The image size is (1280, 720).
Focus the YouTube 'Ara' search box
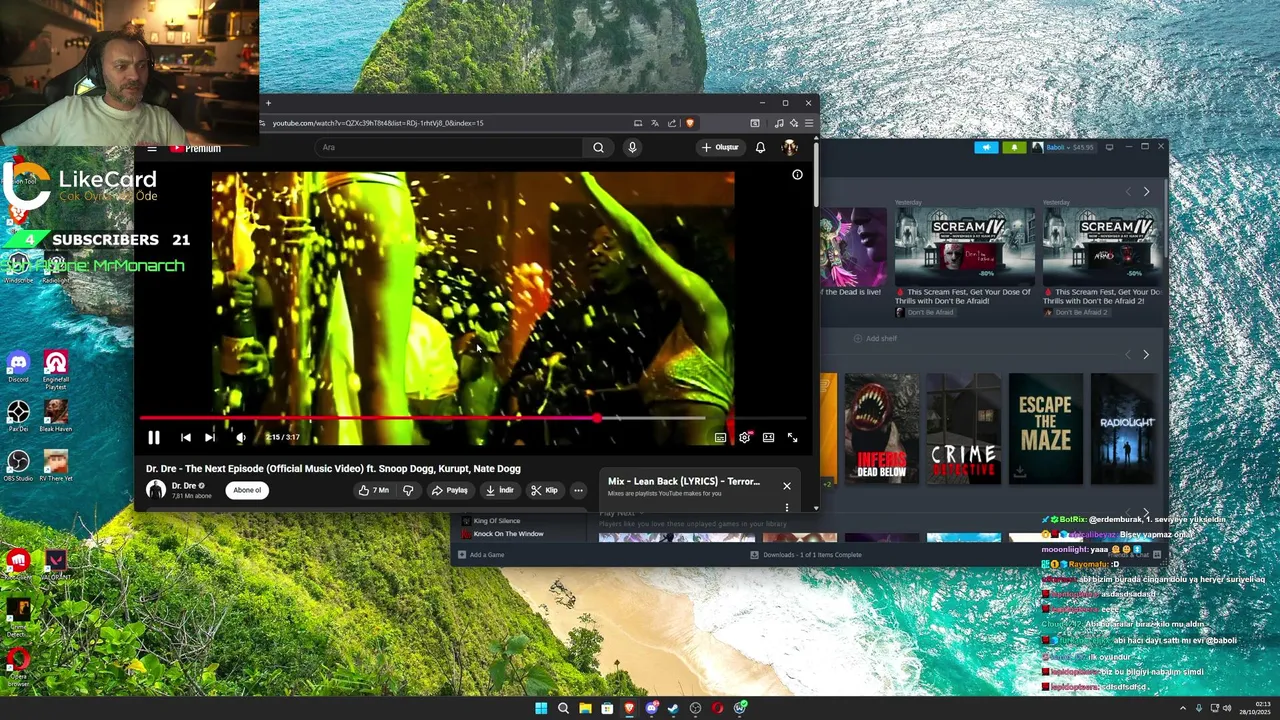click(448, 147)
